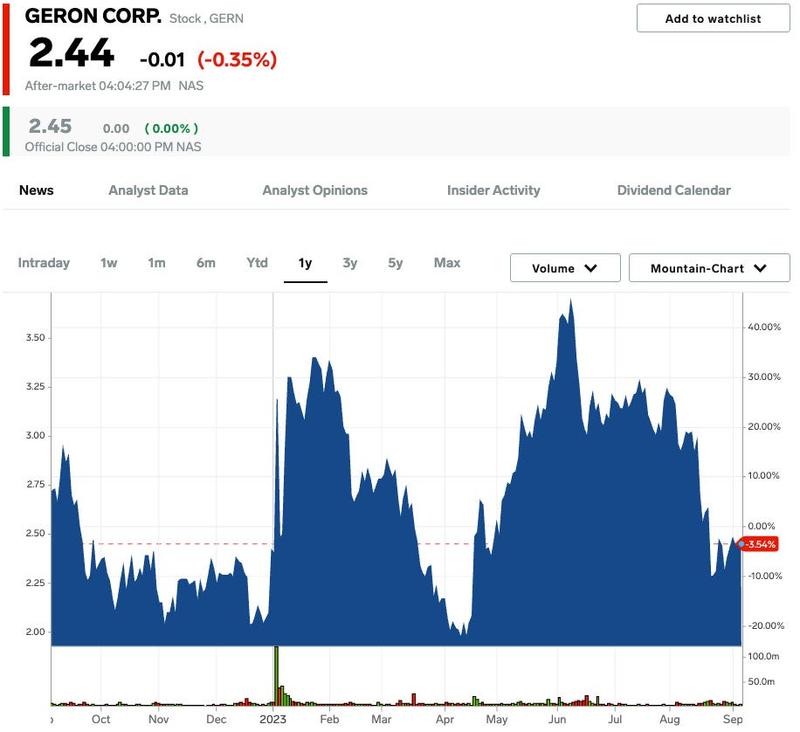This screenshot has height=732, width=800.
Task: Select 1m chart range
Action: tap(157, 263)
